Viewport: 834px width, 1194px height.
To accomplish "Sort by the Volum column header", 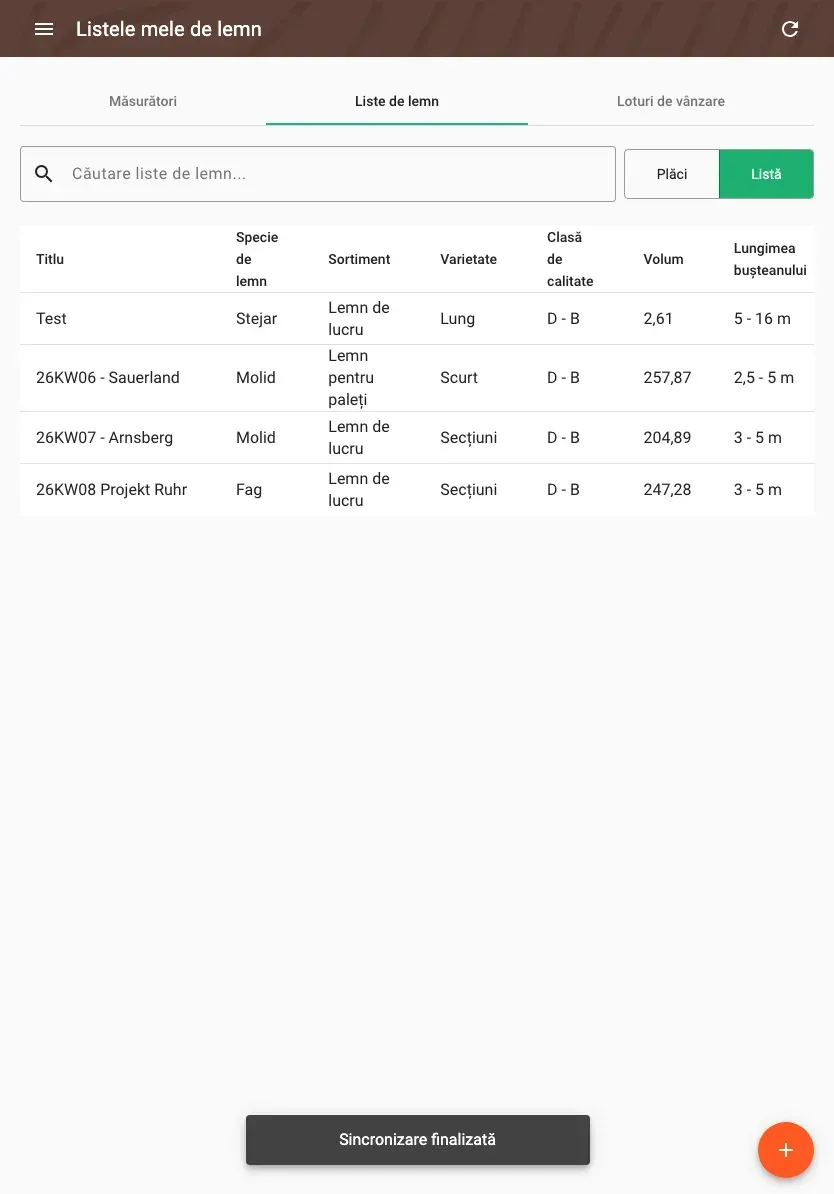I will coord(663,259).
